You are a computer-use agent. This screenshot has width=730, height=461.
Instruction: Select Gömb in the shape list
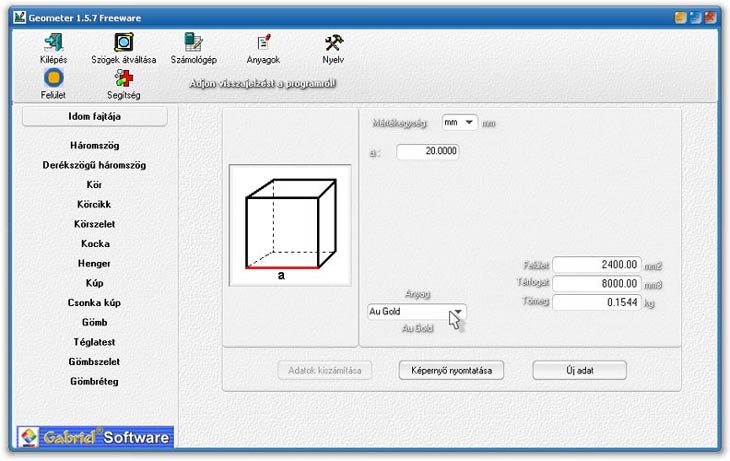coord(95,322)
